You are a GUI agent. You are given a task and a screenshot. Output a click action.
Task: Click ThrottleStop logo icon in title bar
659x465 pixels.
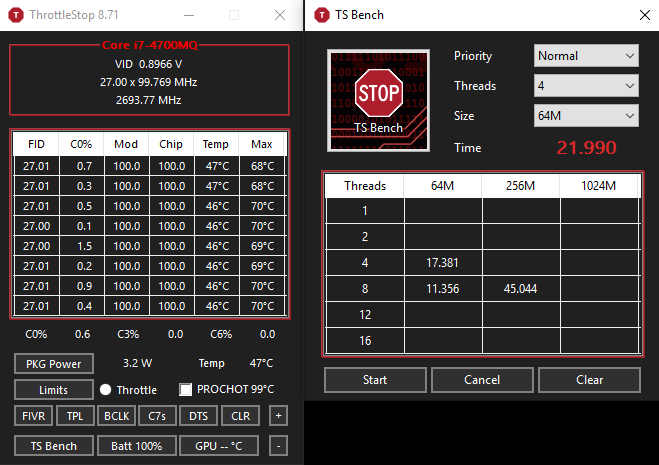coord(16,15)
